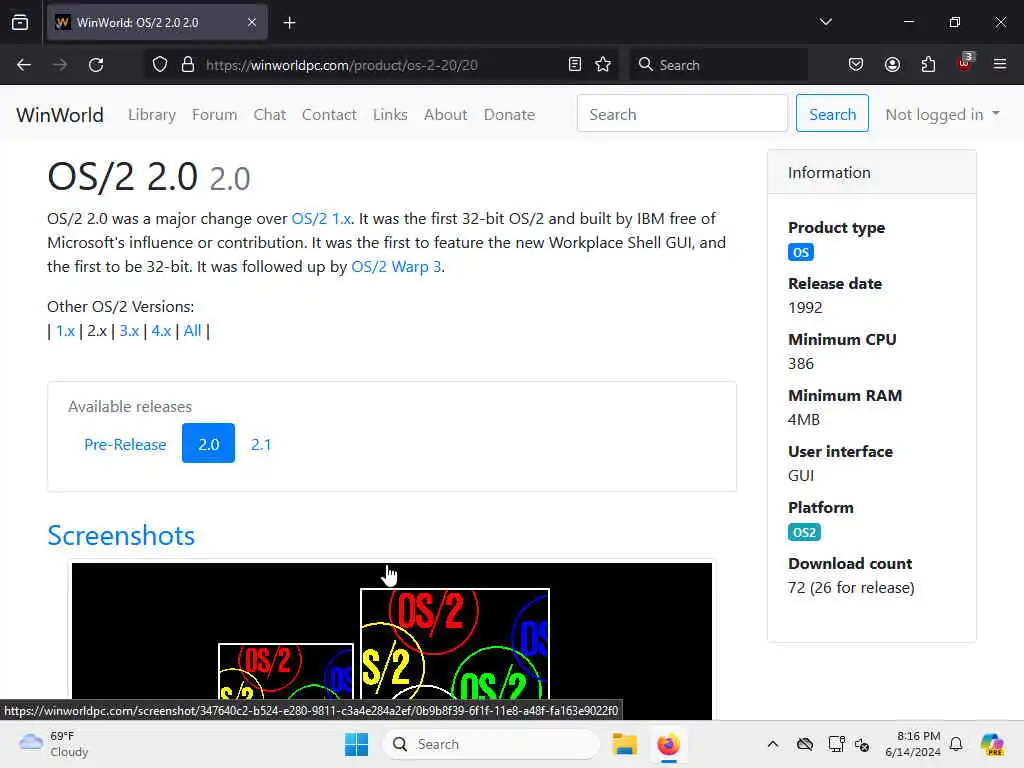Open 1.x in Other OS/2 Versions
This screenshot has height=768, width=1024.
click(x=65, y=330)
